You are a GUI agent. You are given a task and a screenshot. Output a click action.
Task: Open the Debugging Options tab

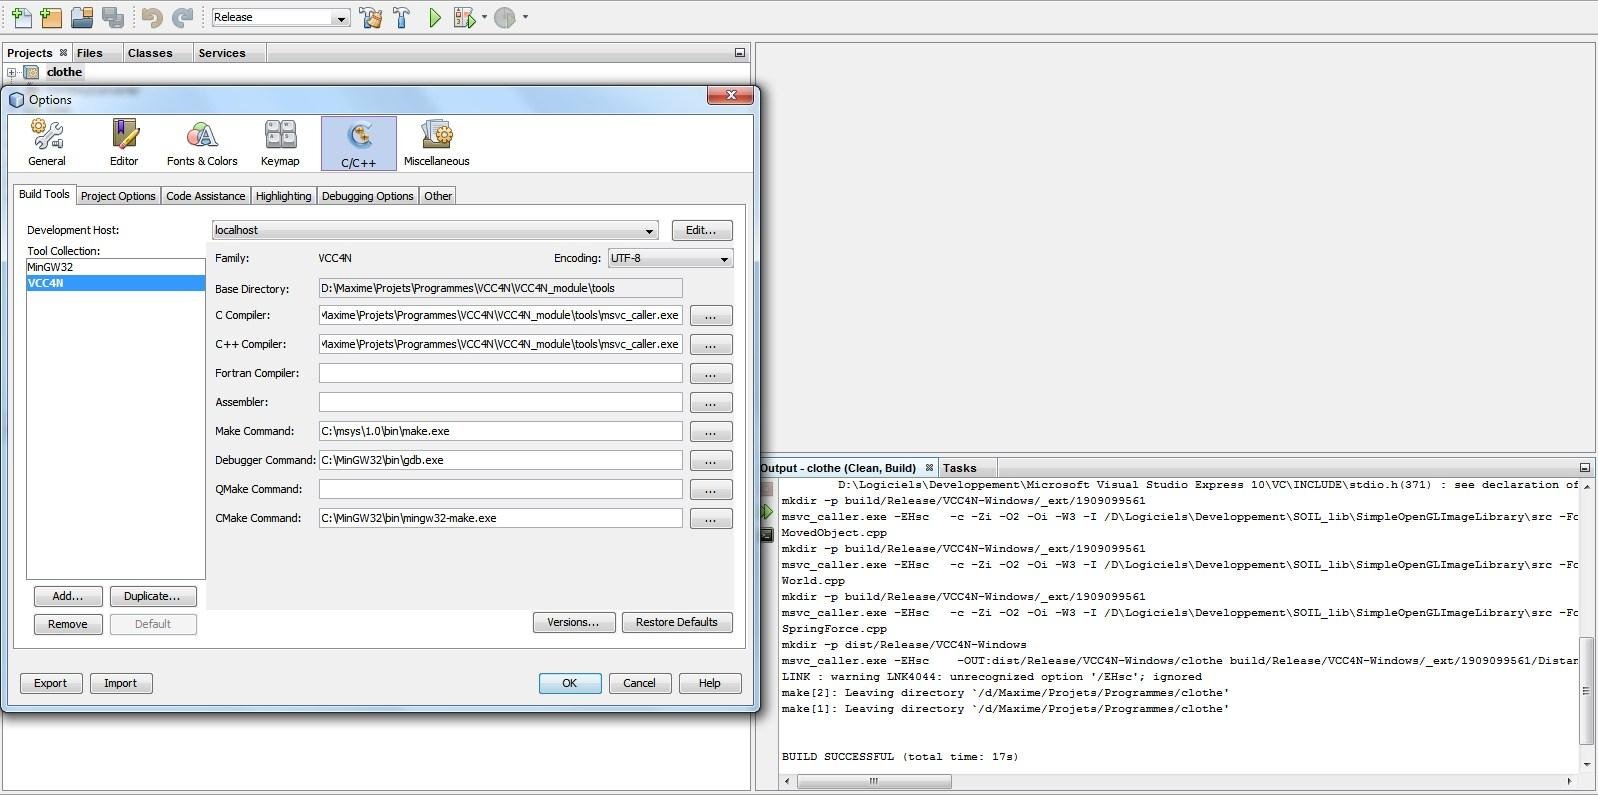pyautogui.click(x=367, y=196)
